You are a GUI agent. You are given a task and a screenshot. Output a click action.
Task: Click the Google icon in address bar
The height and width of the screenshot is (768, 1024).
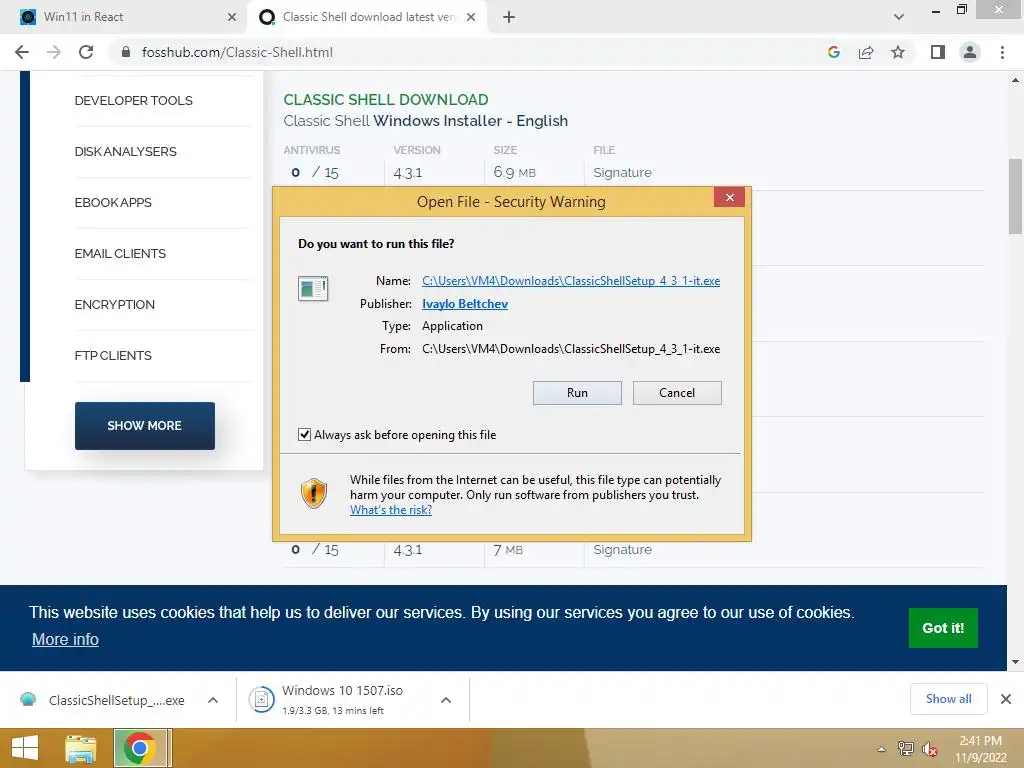[x=833, y=52]
